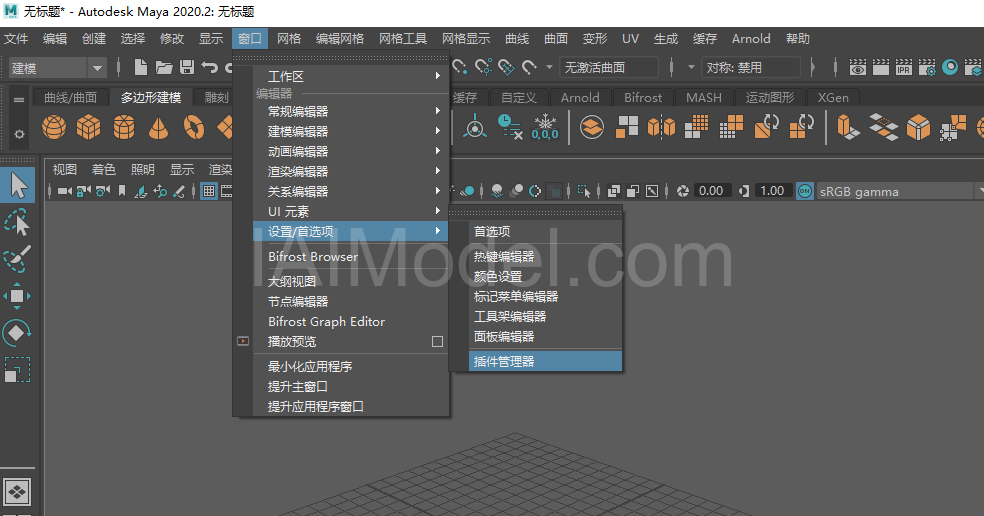984x516 pixels.
Task: Click the 无激活曲面 live surface field
Action: point(609,68)
